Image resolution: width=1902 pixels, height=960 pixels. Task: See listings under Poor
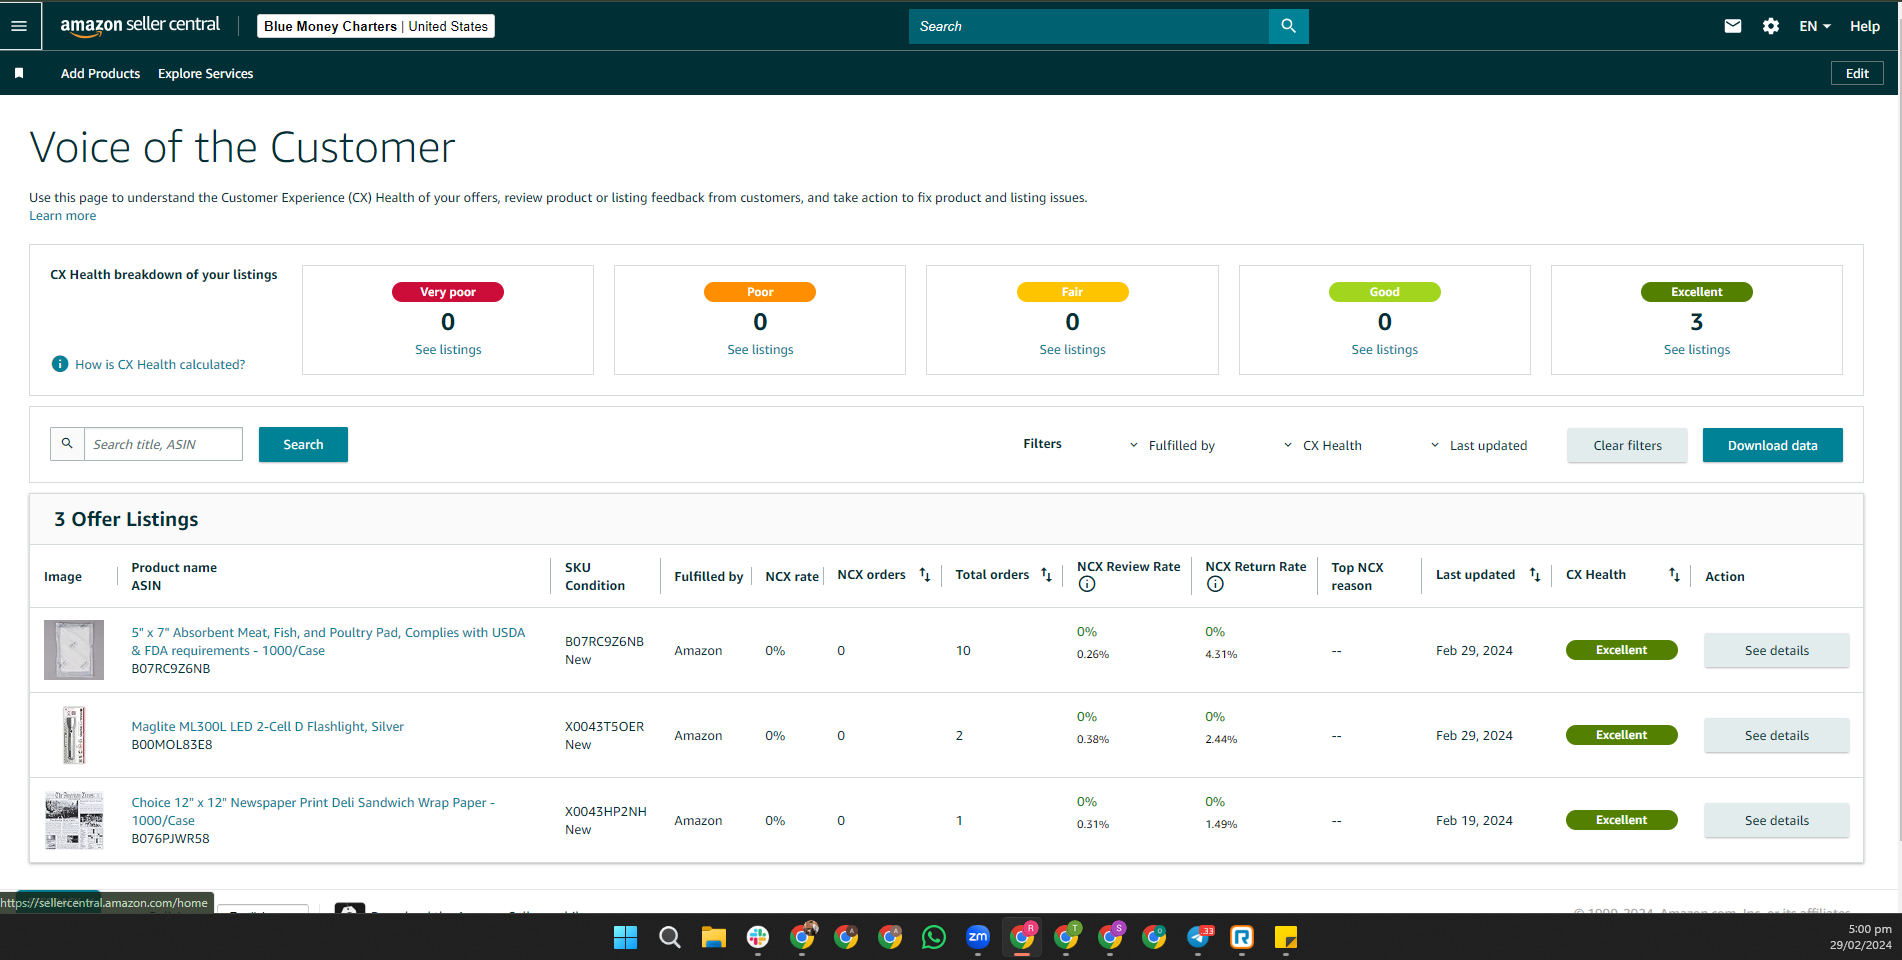pos(760,349)
